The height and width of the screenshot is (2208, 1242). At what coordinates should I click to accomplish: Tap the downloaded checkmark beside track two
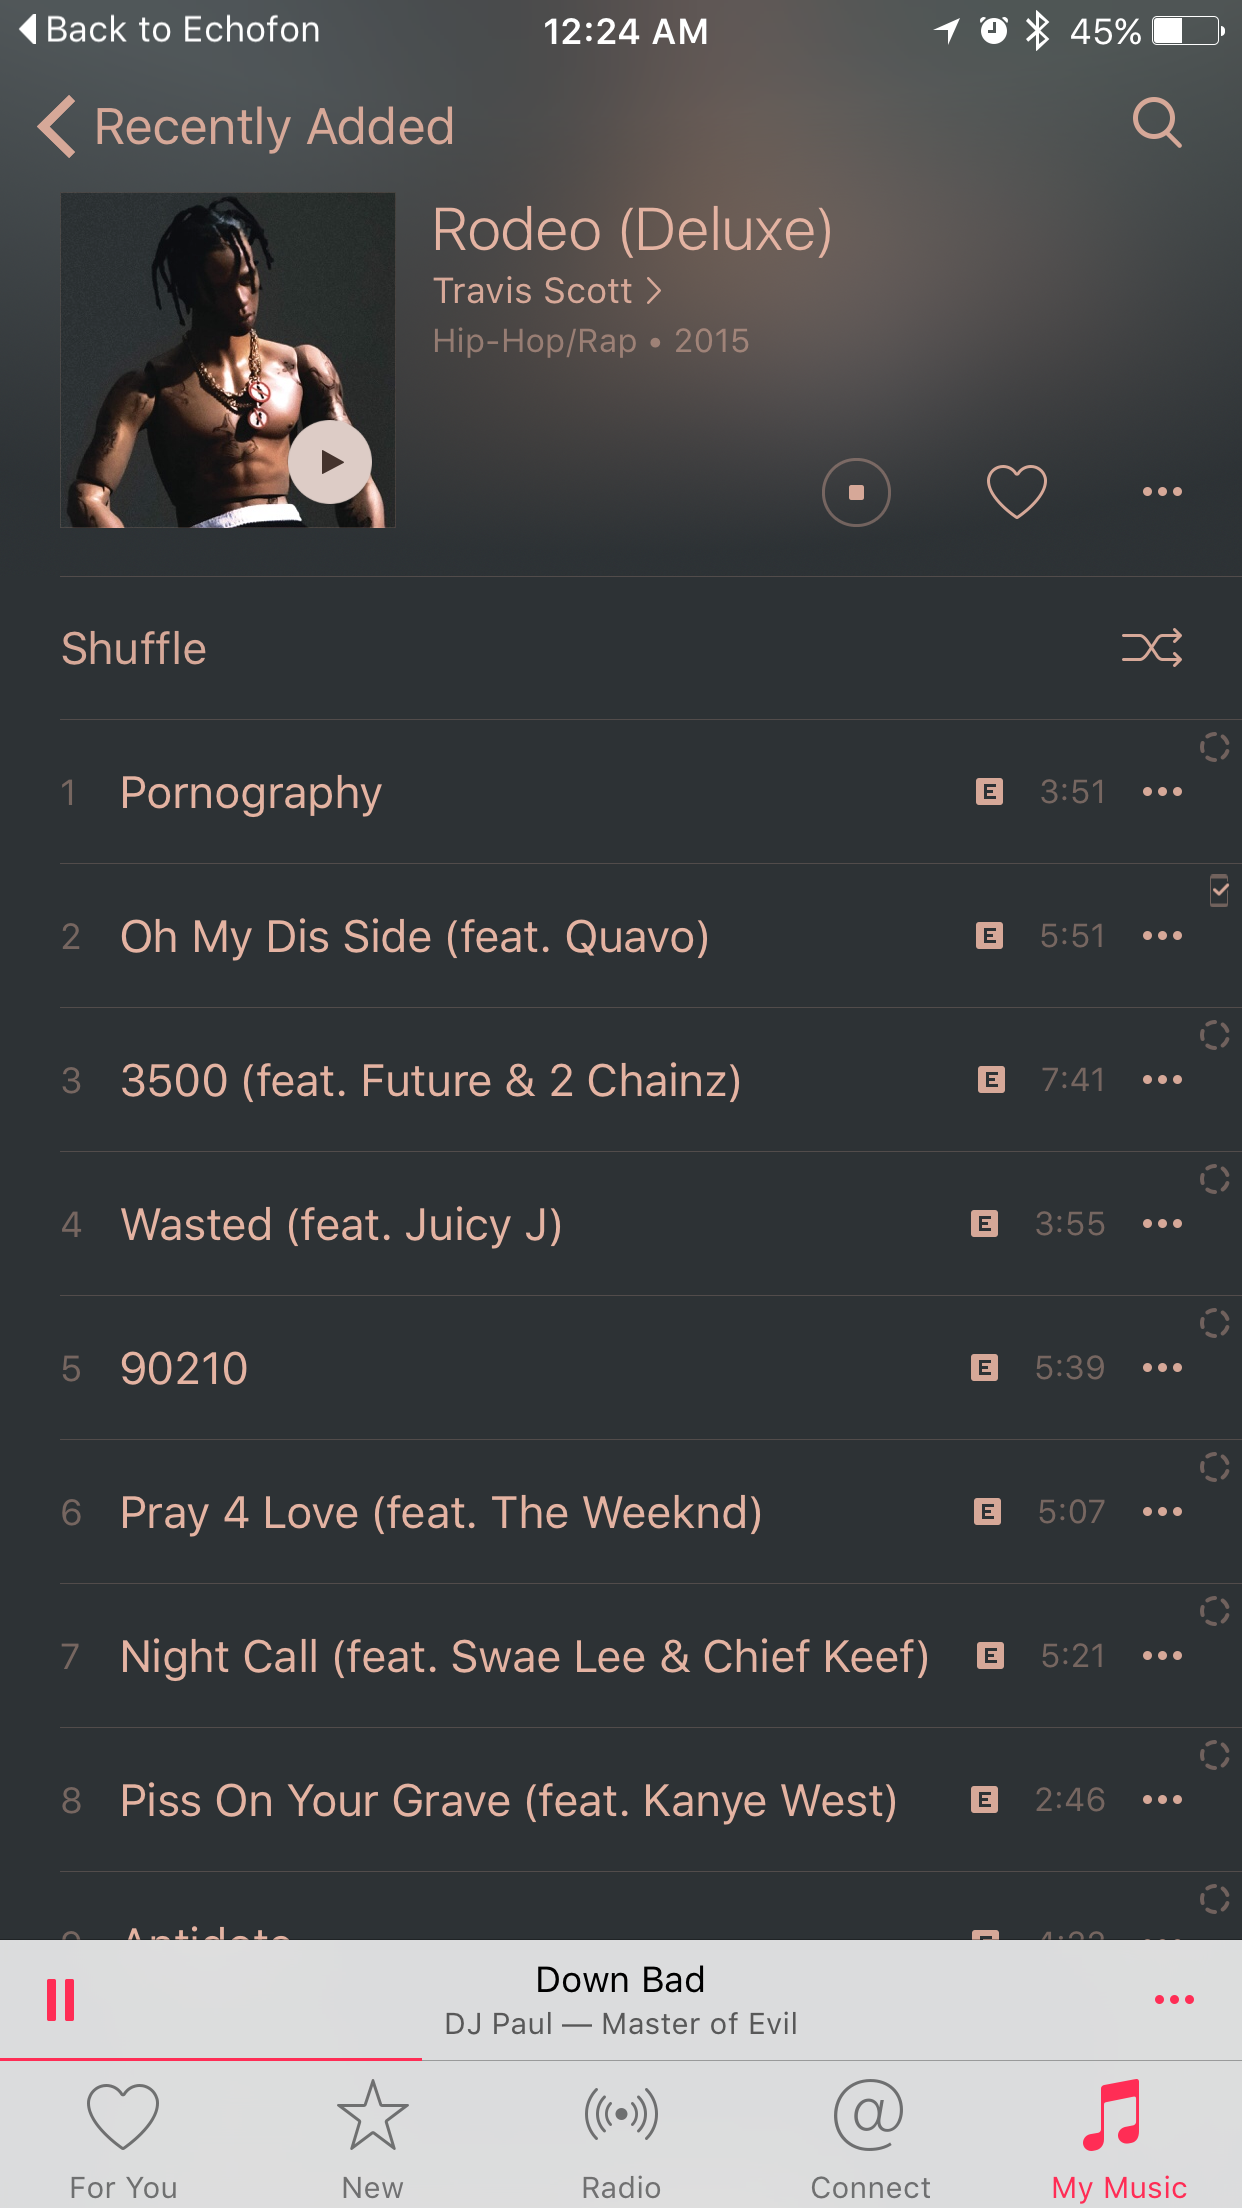click(1219, 890)
